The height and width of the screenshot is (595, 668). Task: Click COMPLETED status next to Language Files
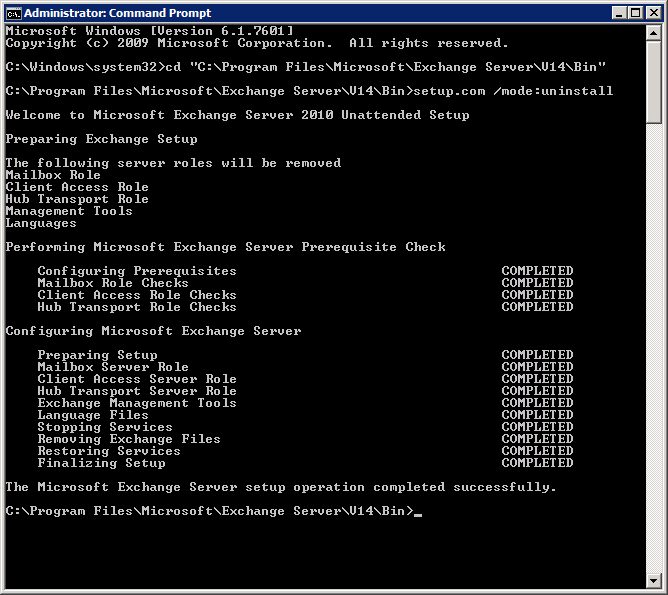pyautogui.click(x=537, y=415)
